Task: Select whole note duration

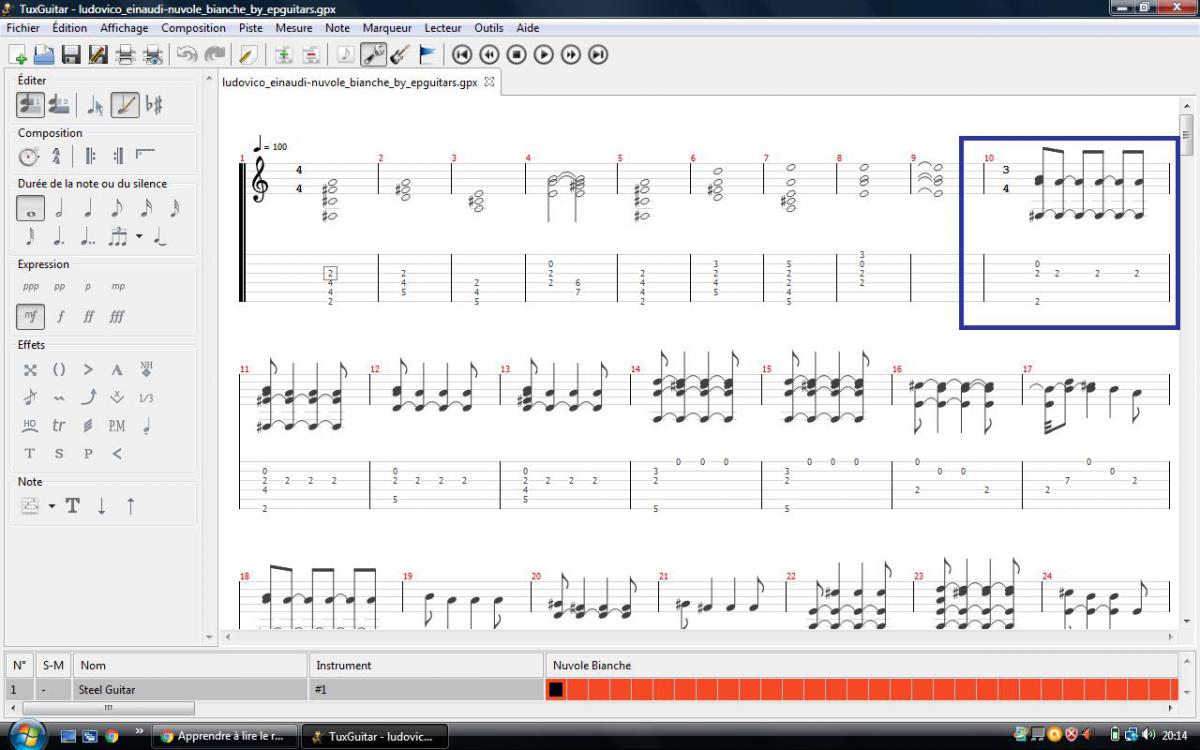Action: [30, 209]
